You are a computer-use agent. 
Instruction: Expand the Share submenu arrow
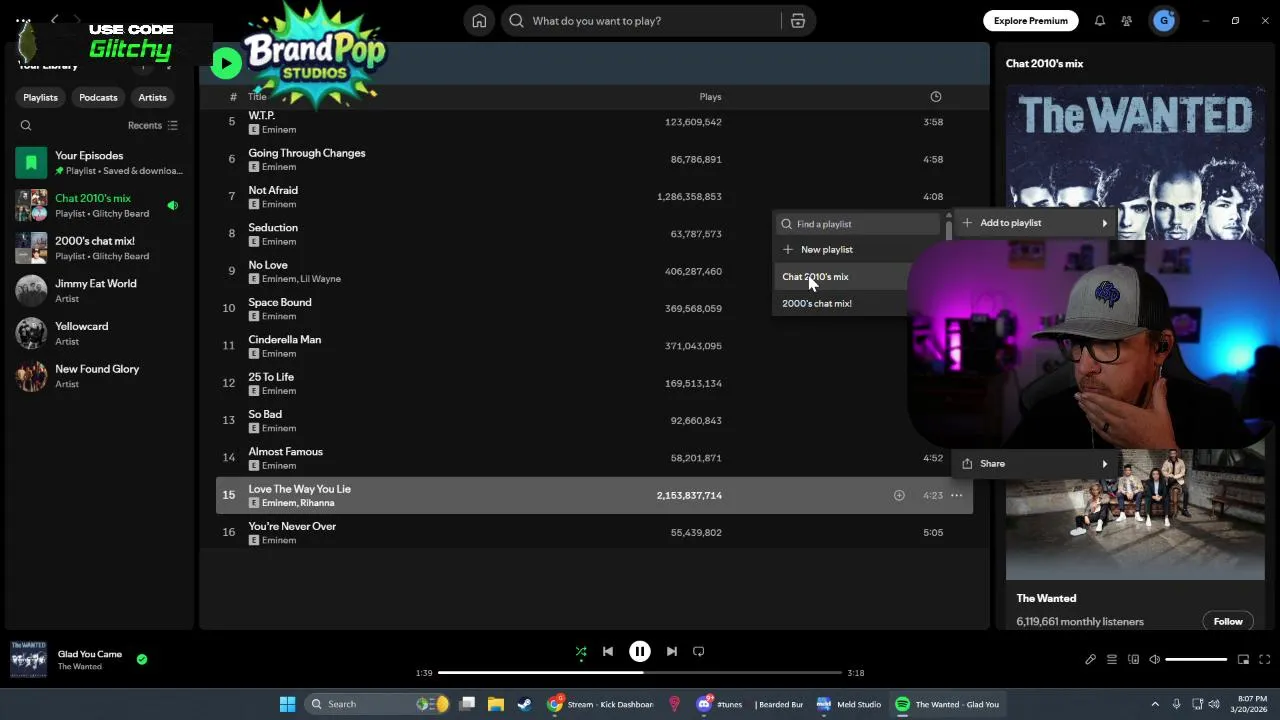(x=1105, y=464)
